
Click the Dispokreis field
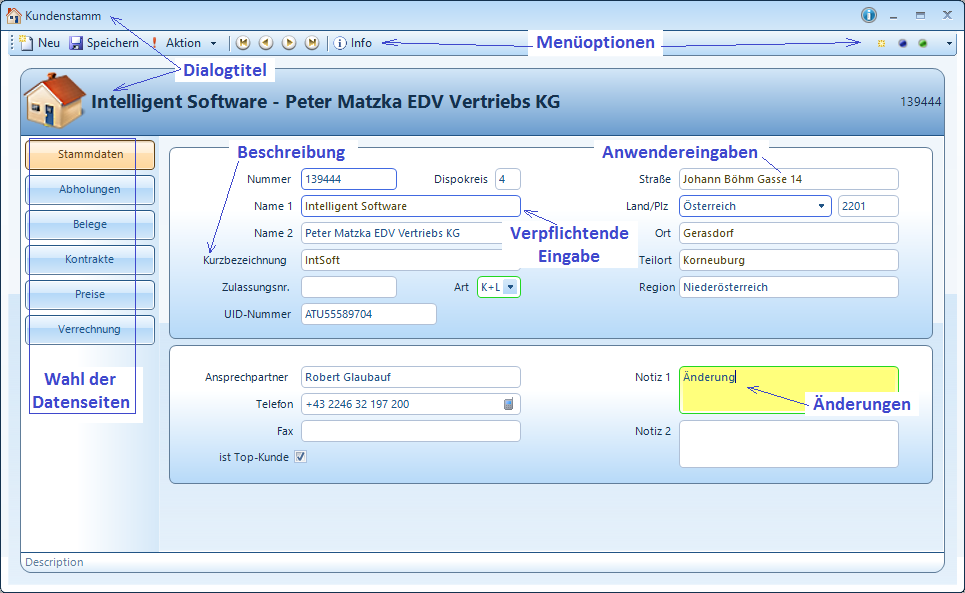pyautogui.click(x=508, y=179)
